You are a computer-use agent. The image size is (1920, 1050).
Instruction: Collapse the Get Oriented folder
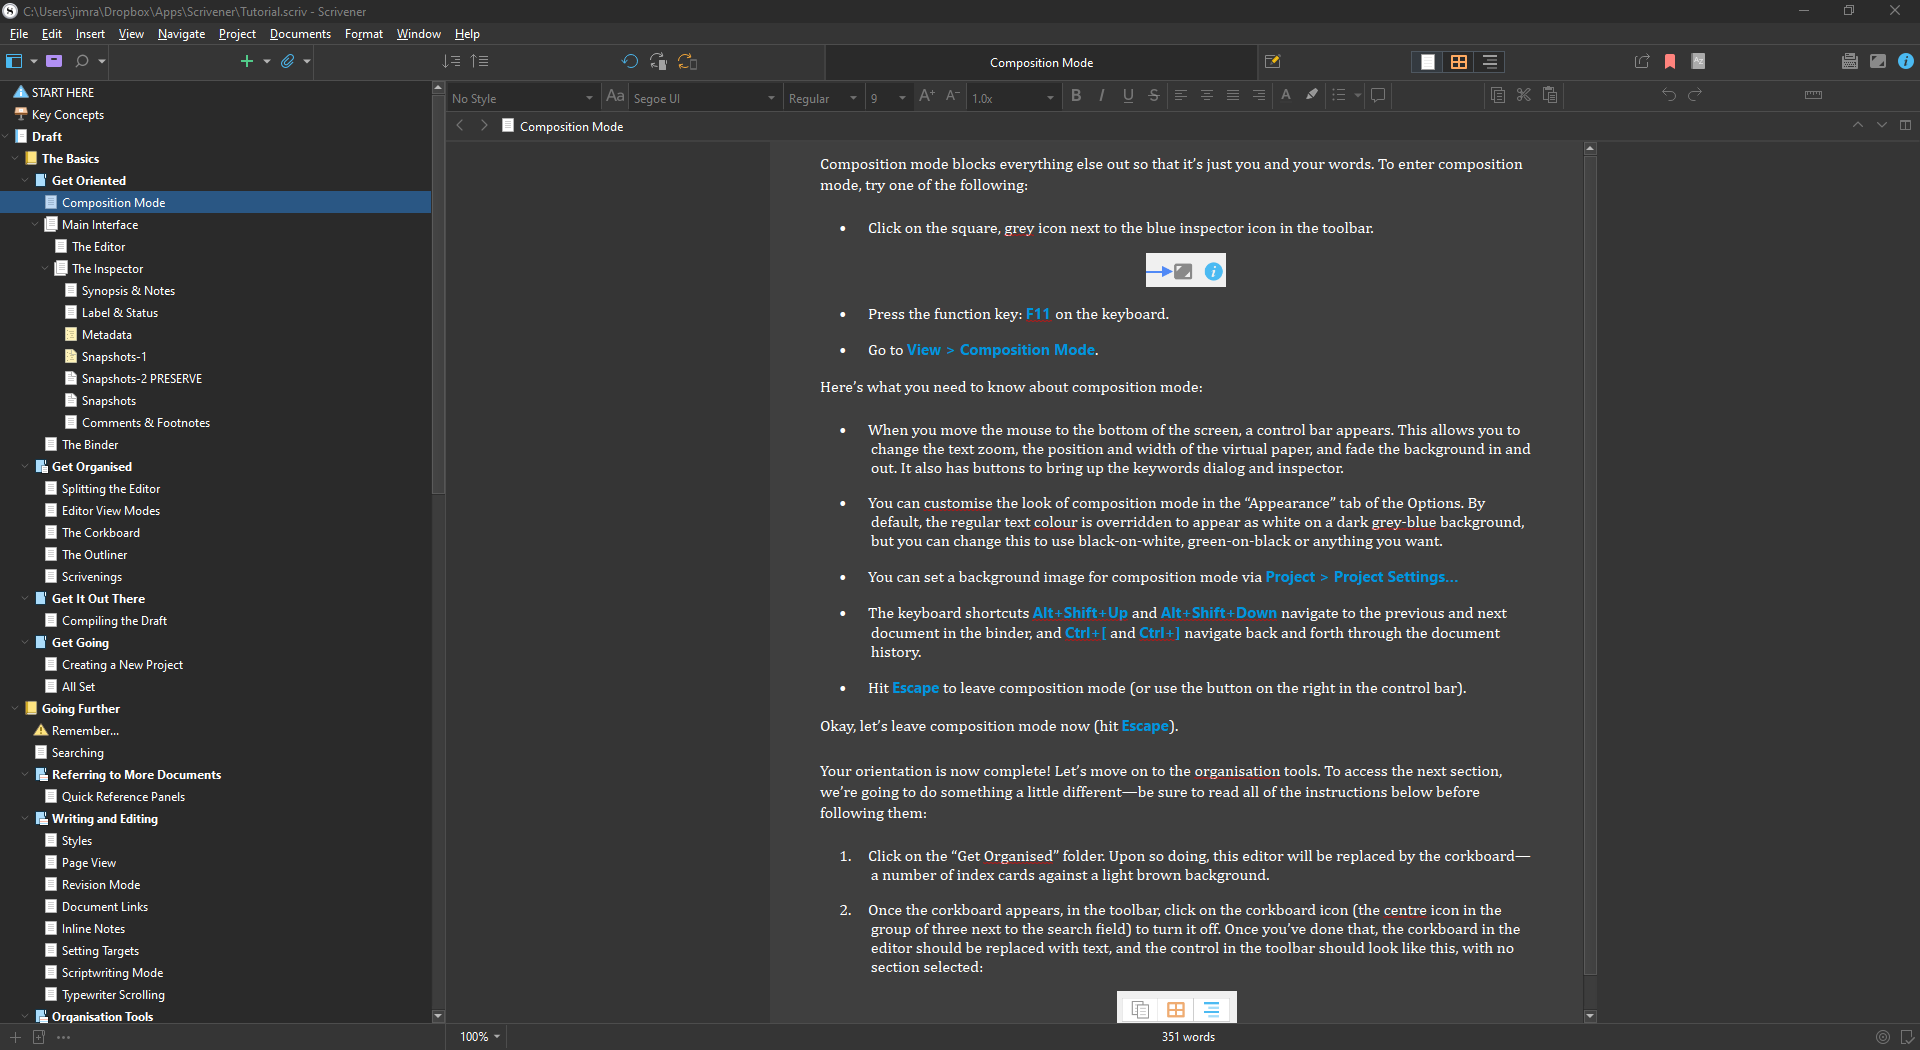click(26, 181)
